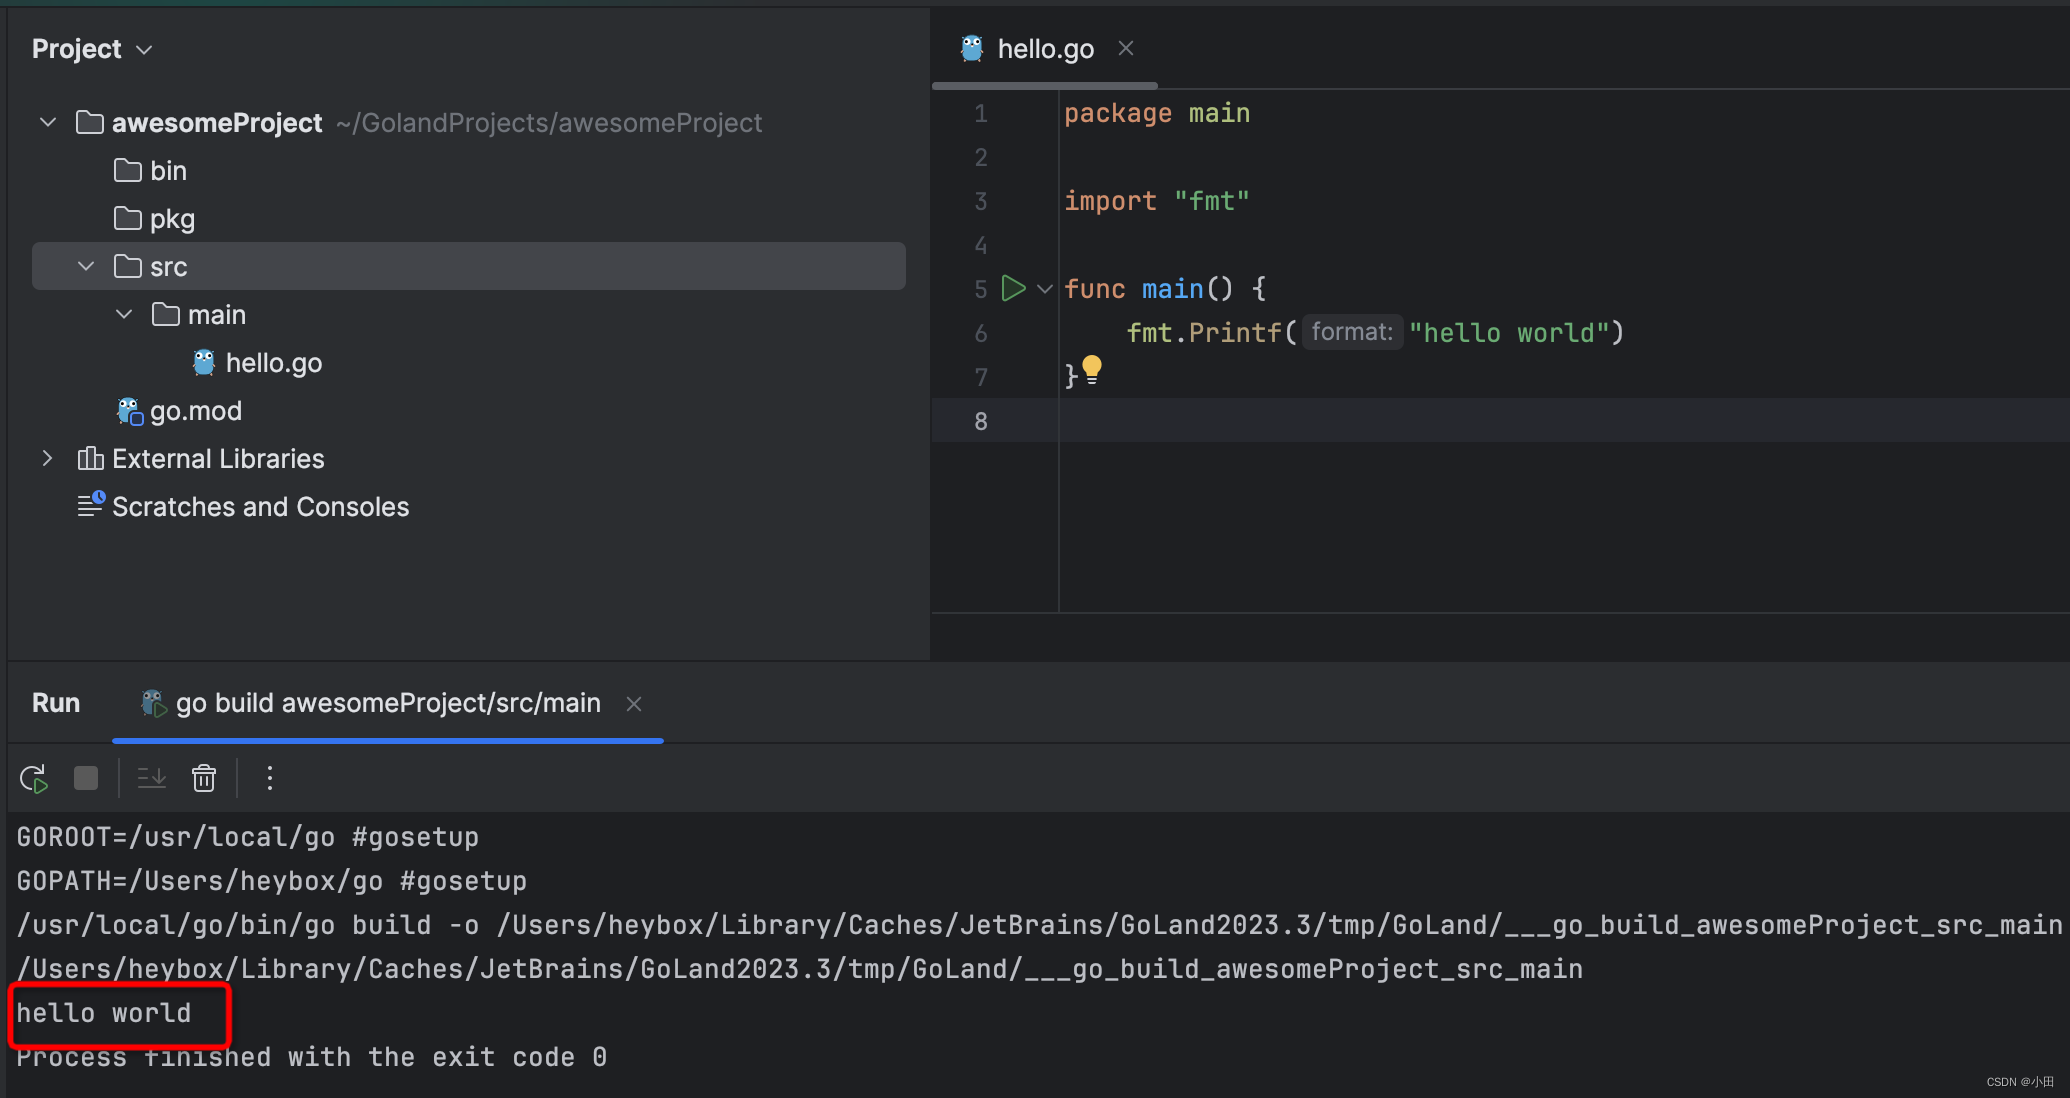Close the hello.go editor tab
2070x1098 pixels.
1126,48
